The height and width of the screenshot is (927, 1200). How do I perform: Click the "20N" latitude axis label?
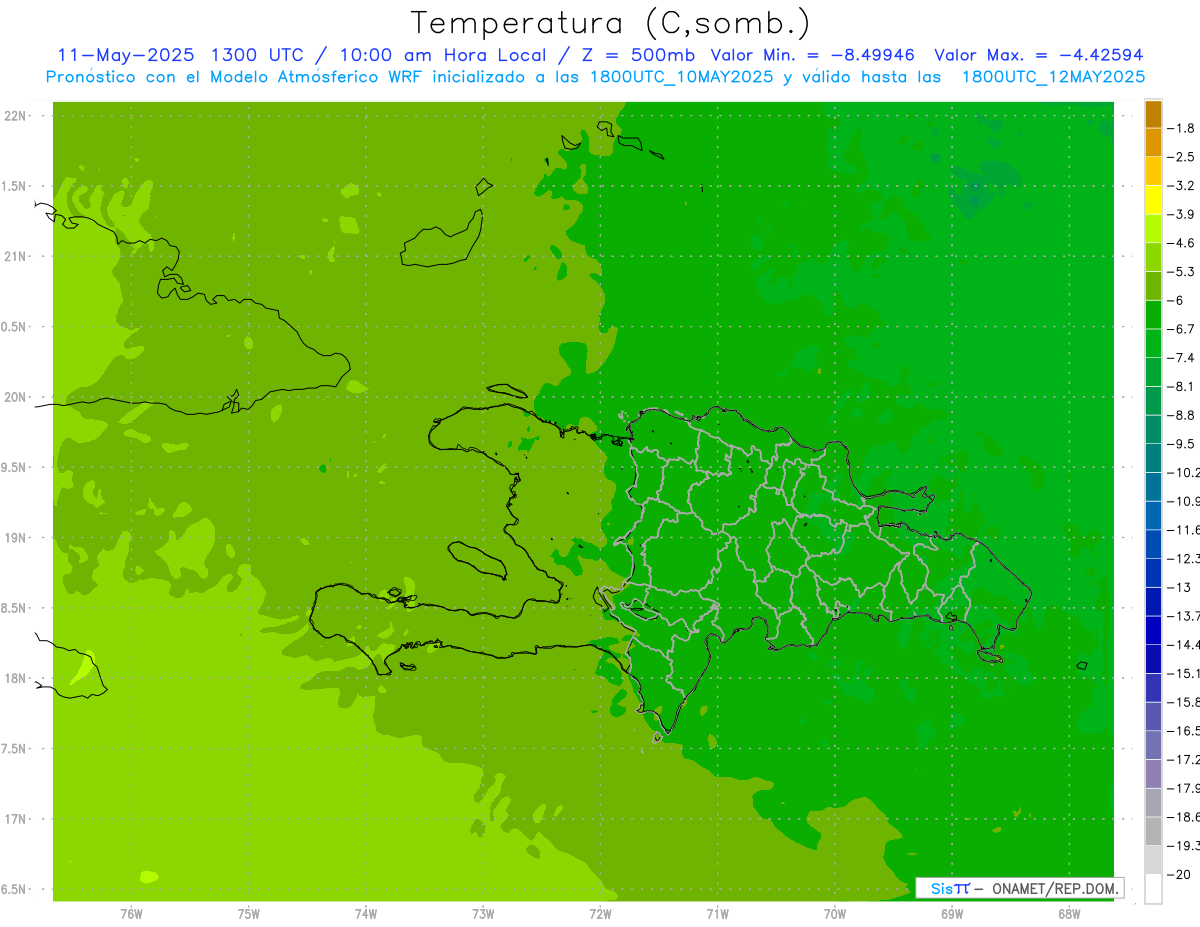coord(15,397)
